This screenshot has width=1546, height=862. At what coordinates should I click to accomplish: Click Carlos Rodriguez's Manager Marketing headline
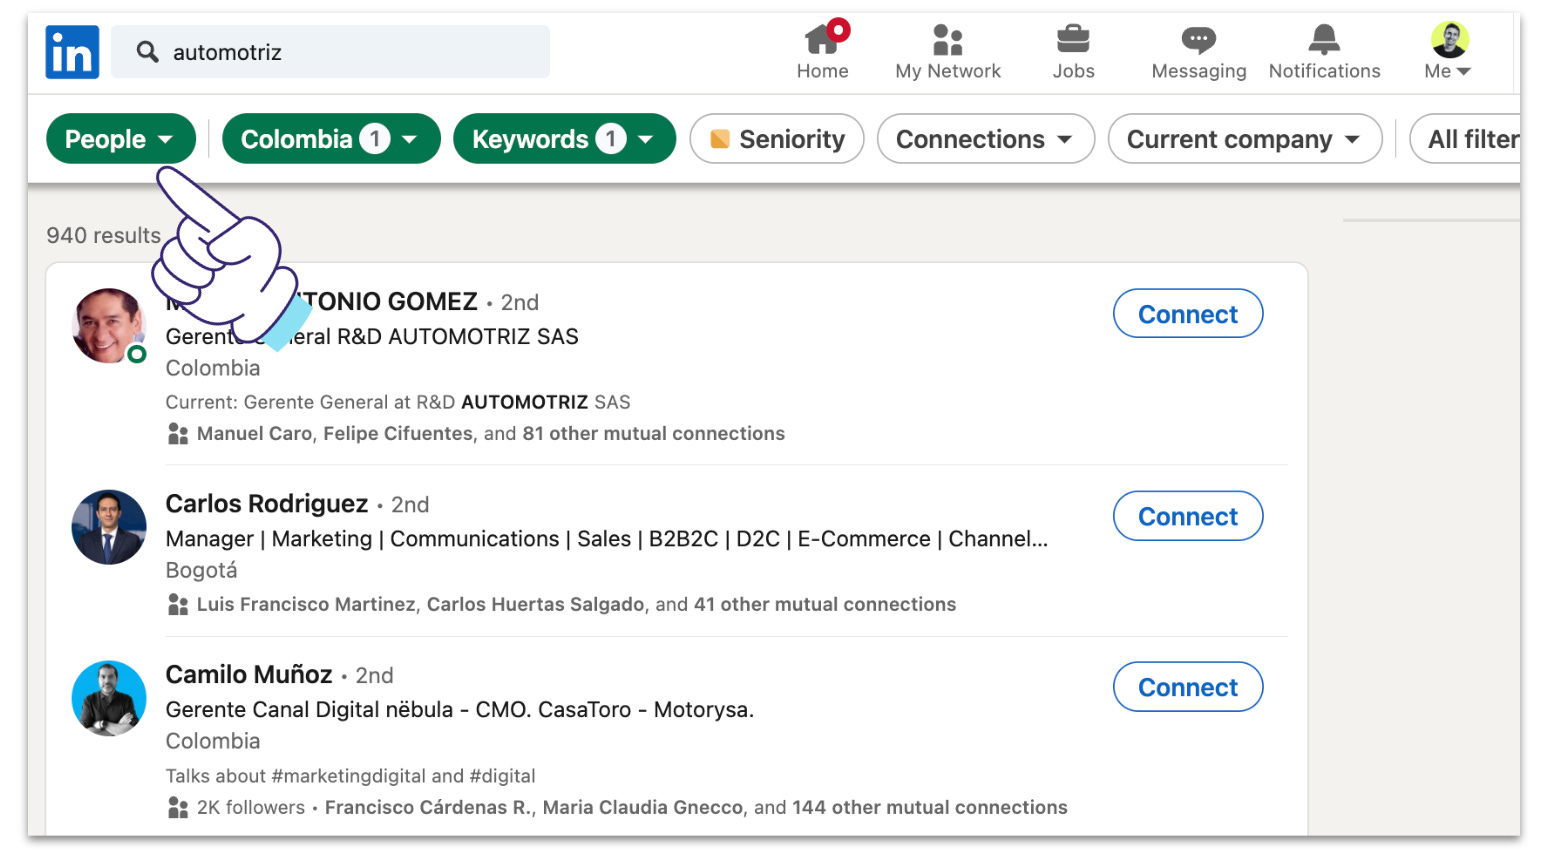(607, 538)
